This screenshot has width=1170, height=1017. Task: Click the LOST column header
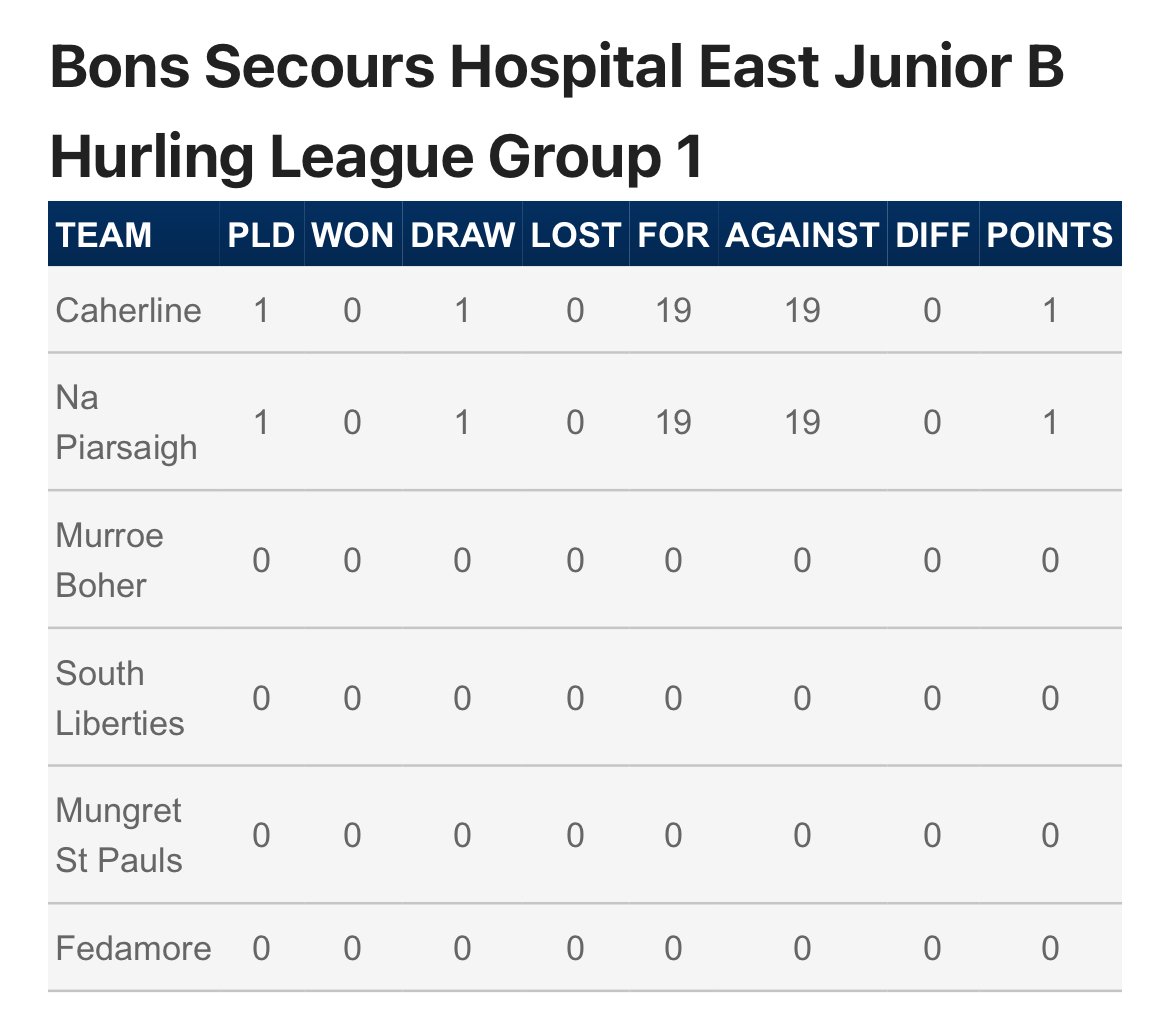[575, 235]
